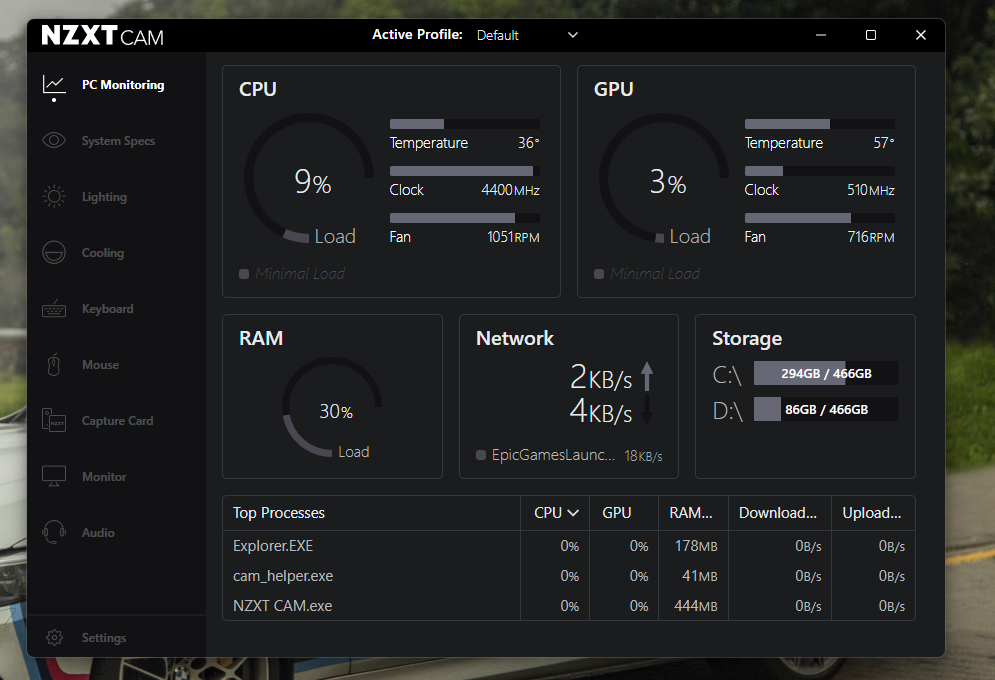The width and height of the screenshot is (995, 680).
Task: Click the GPU fan 716RPM value
Action: [x=871, y=237]
